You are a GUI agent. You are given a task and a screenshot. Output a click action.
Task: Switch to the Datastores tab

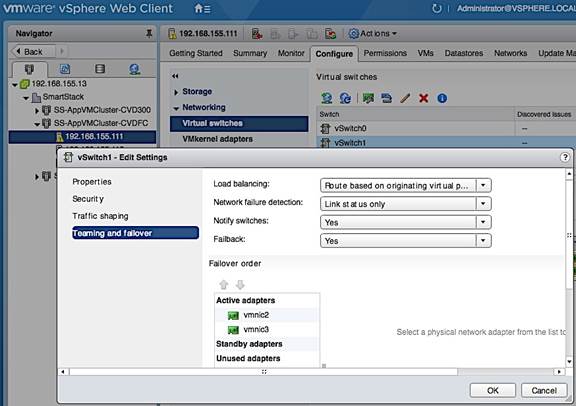click(464, 53)
